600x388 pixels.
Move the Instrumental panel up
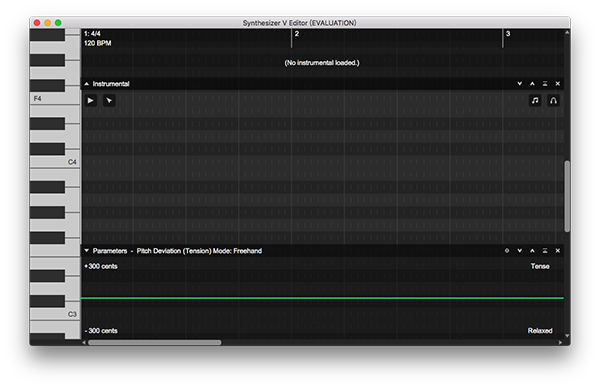[532, 83]
